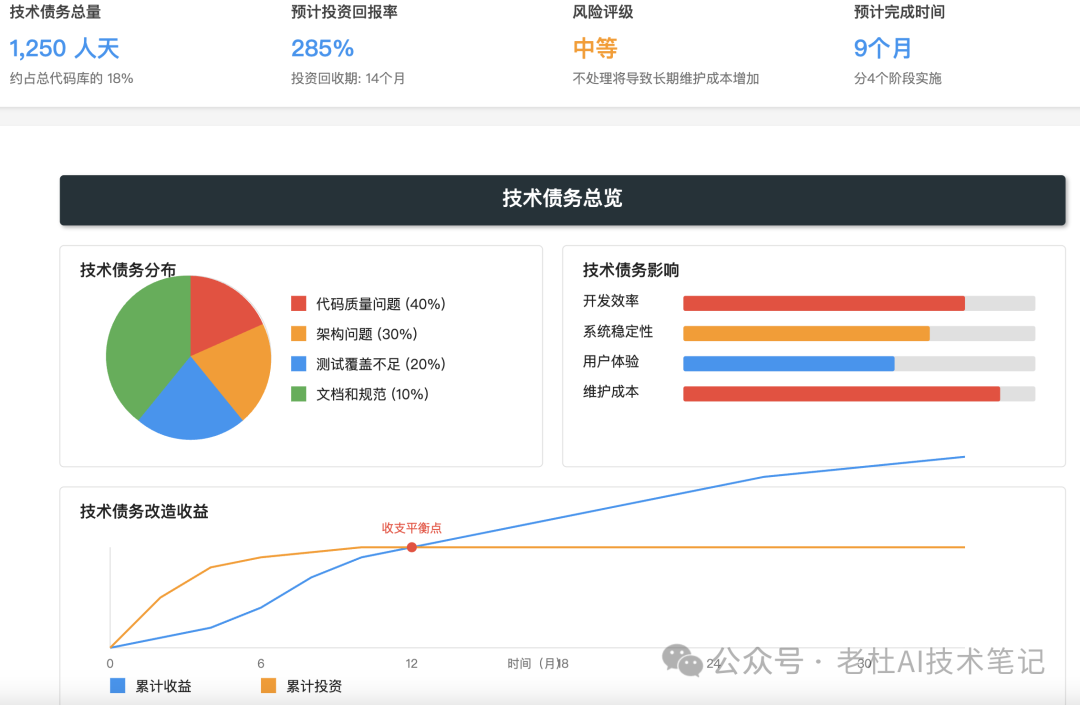The image size is (1080, 705).
Task: Click the 维护成本 progress bar
Action: (x=859, y=394)
